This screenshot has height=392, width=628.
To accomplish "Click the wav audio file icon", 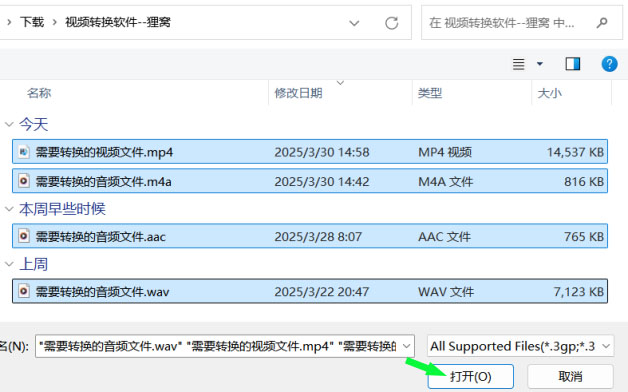I will (24, 291).
